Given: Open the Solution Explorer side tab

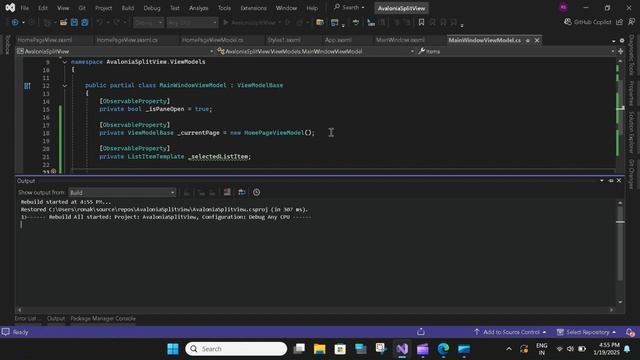Looking at the screenshot, I should pos(631,132).
